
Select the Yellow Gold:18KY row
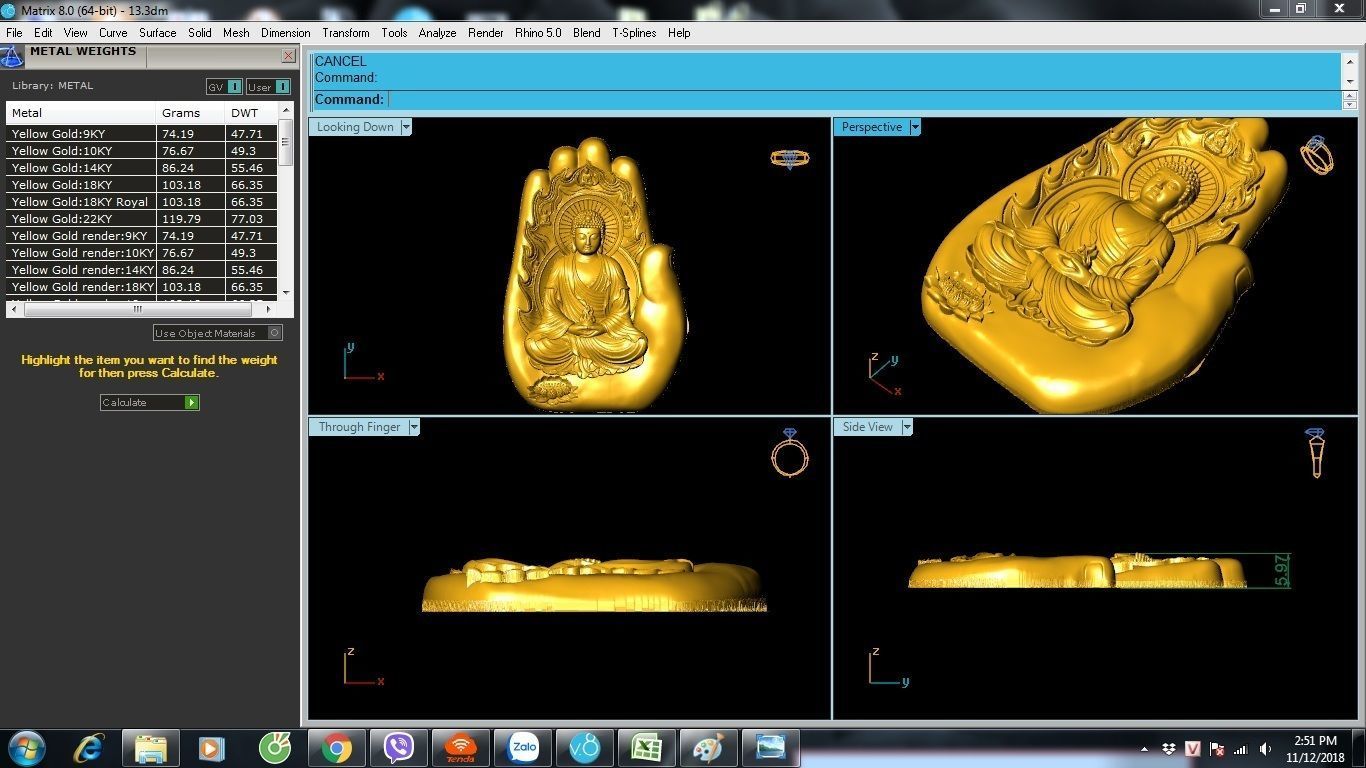(x=141, y=185)
